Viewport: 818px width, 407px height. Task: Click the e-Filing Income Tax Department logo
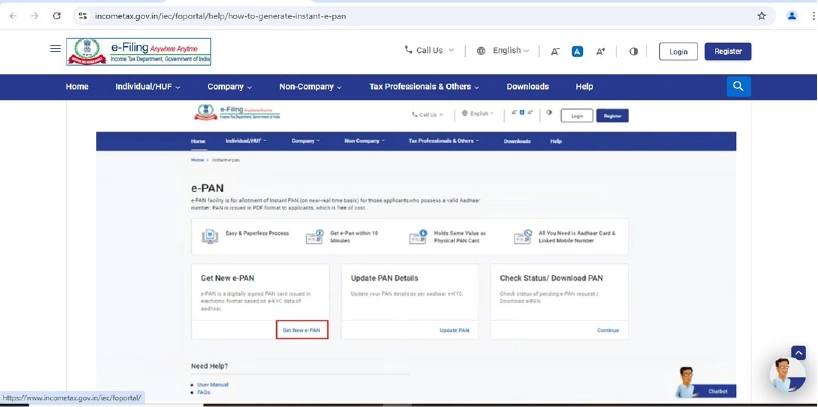(139, 52)
